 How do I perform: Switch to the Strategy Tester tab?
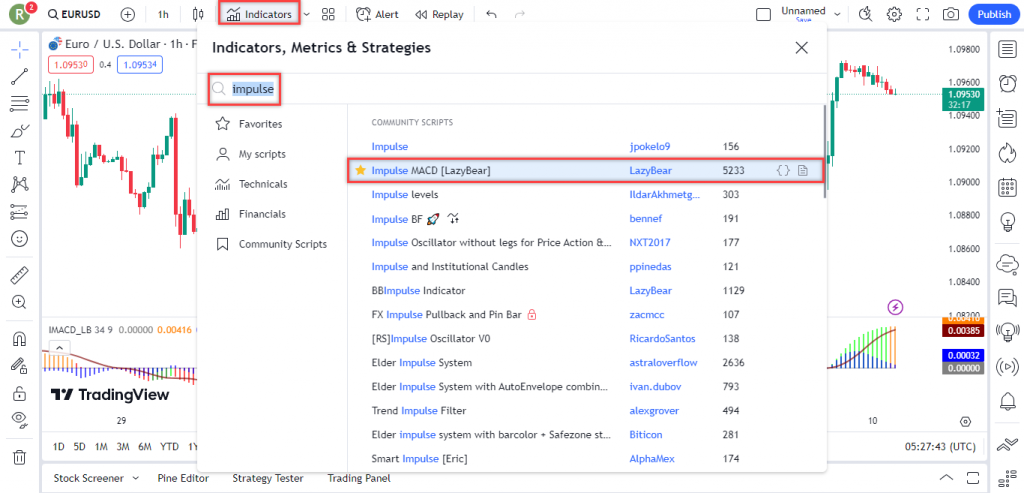(x=270, y=478)
